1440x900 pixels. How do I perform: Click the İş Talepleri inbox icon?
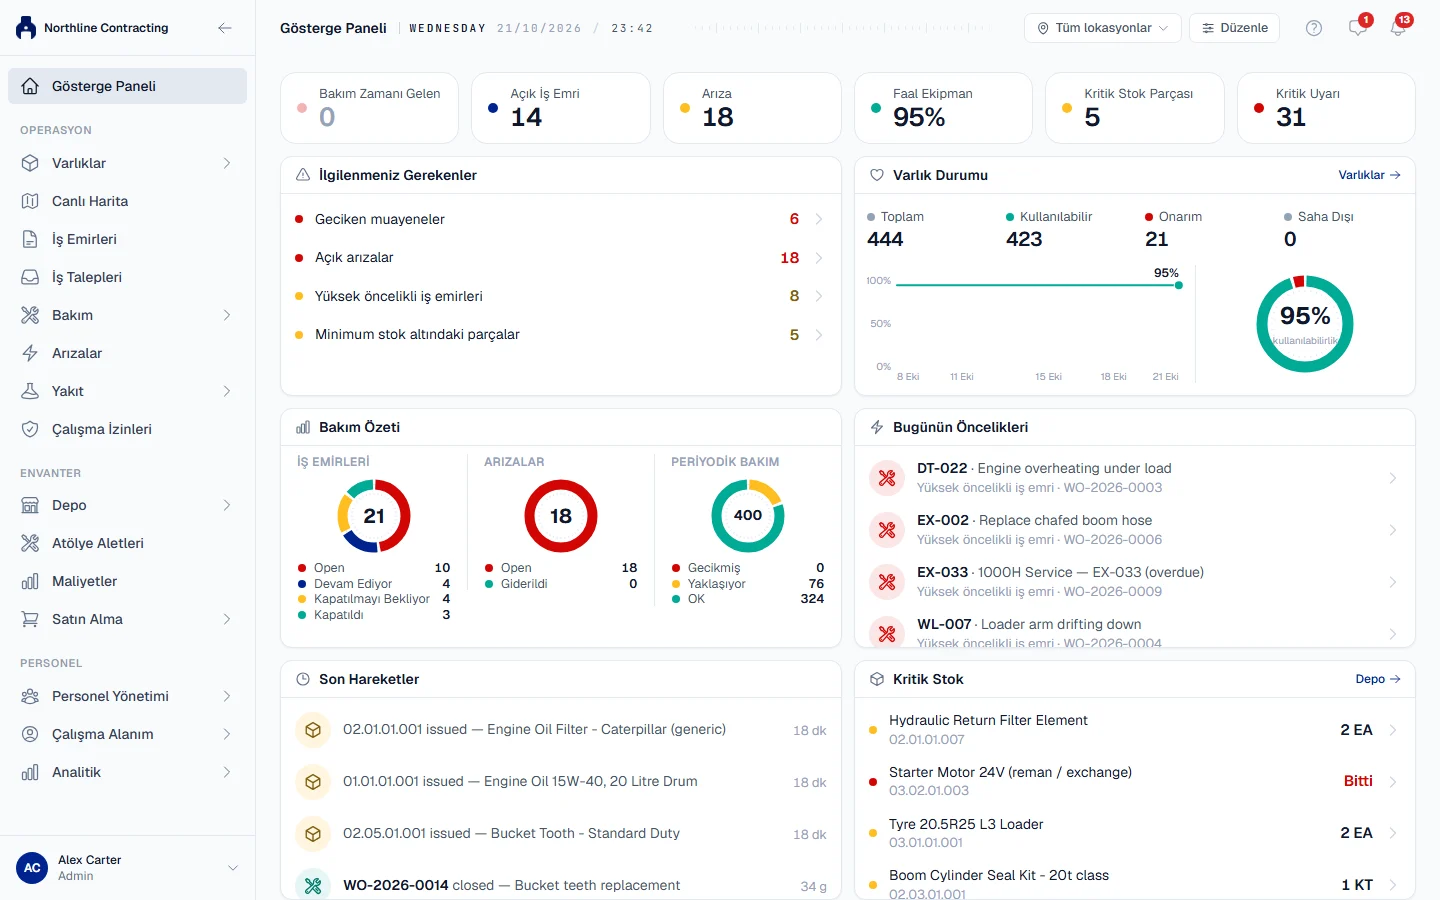pos(30,277)
